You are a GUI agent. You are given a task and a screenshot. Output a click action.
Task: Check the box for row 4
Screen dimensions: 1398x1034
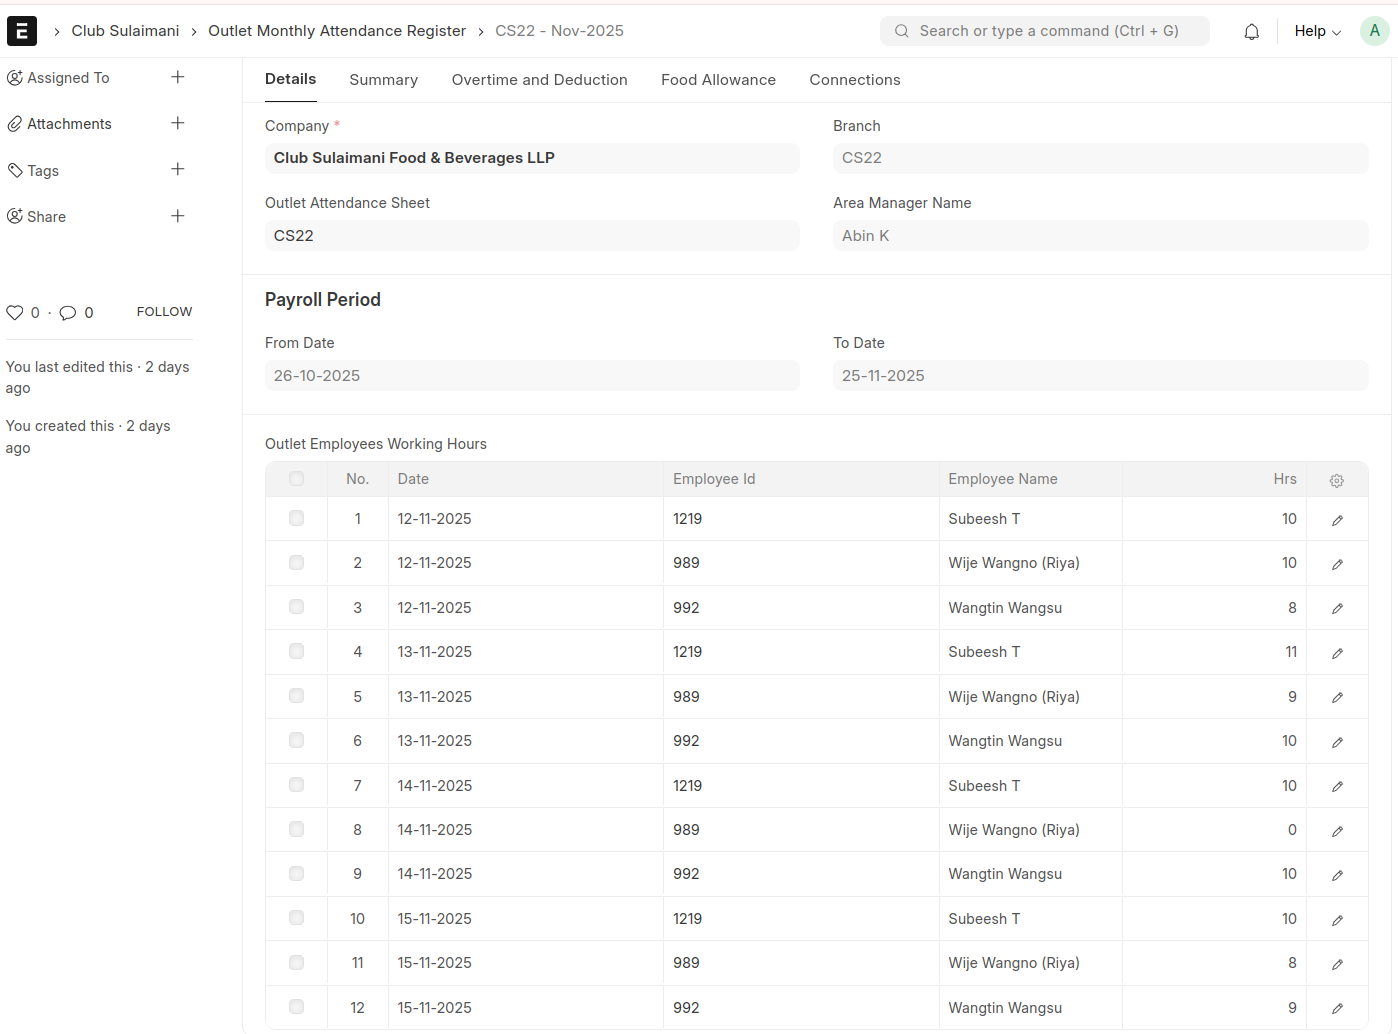pyautogui.click(x=296, y=652)
